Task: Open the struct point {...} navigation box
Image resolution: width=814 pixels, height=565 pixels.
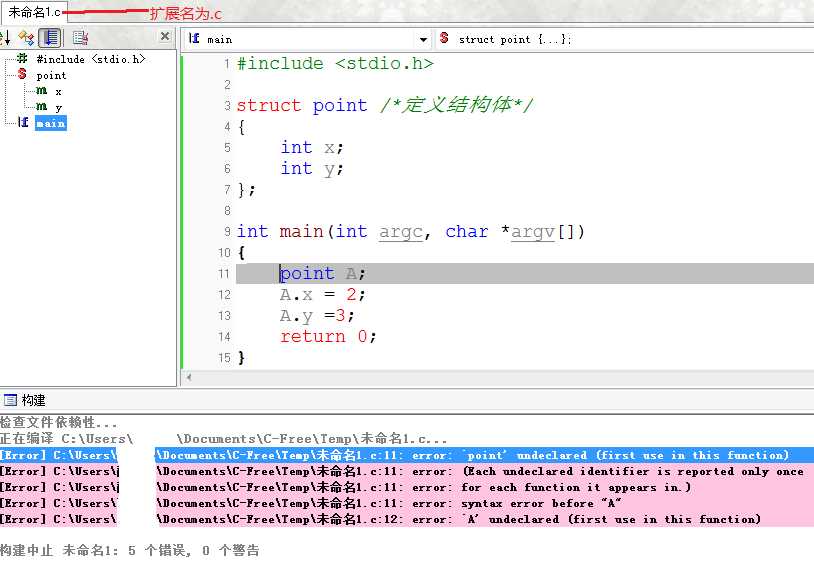Action: [x=623, y=39]
